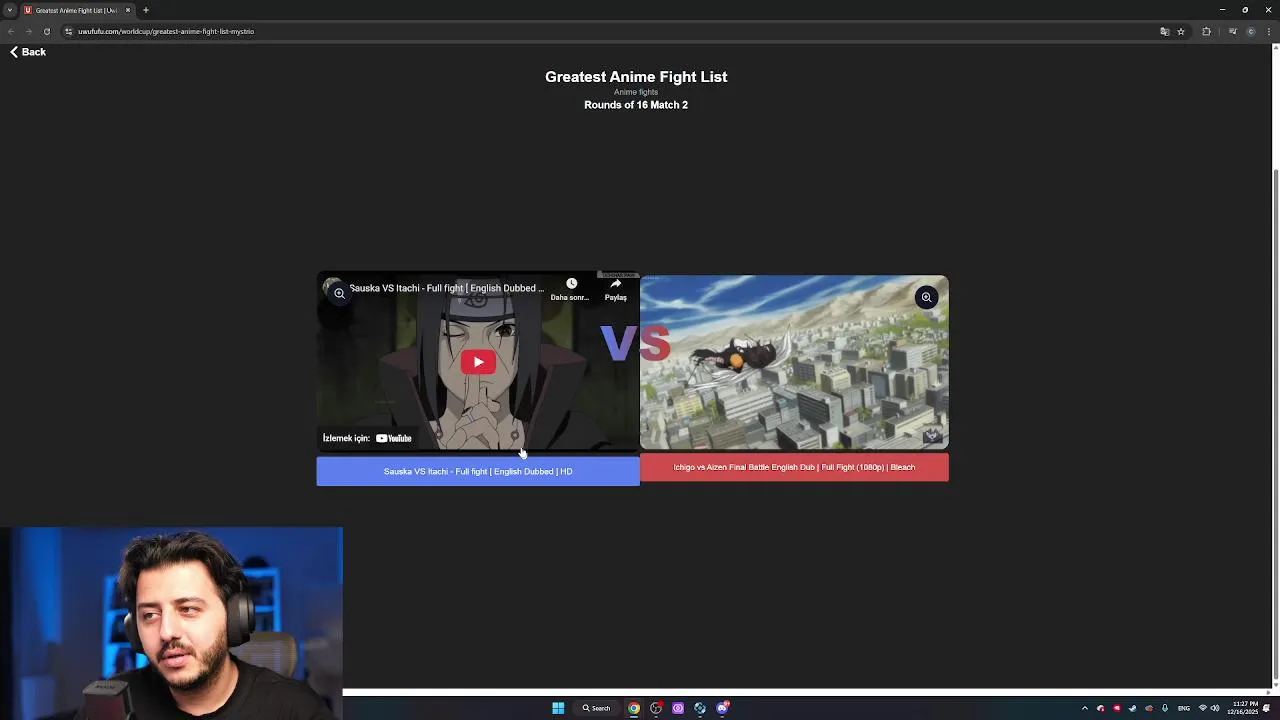Bookmark this page with star icon
Viewport: 1280px width, 720px height.
(1181, 31)
